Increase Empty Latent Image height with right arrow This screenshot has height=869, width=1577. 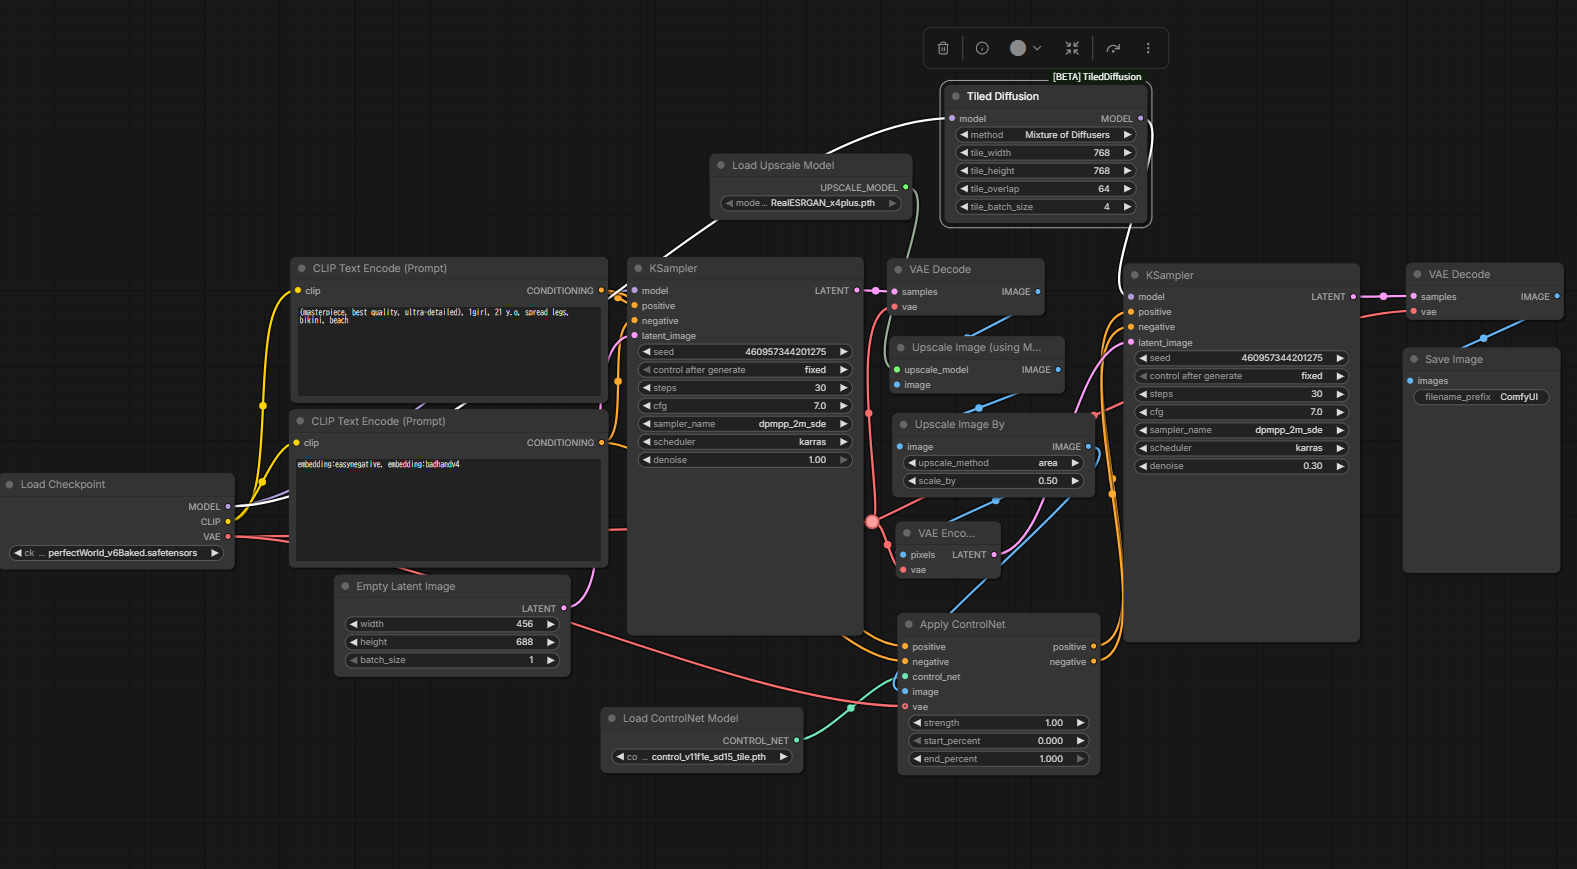550,642
